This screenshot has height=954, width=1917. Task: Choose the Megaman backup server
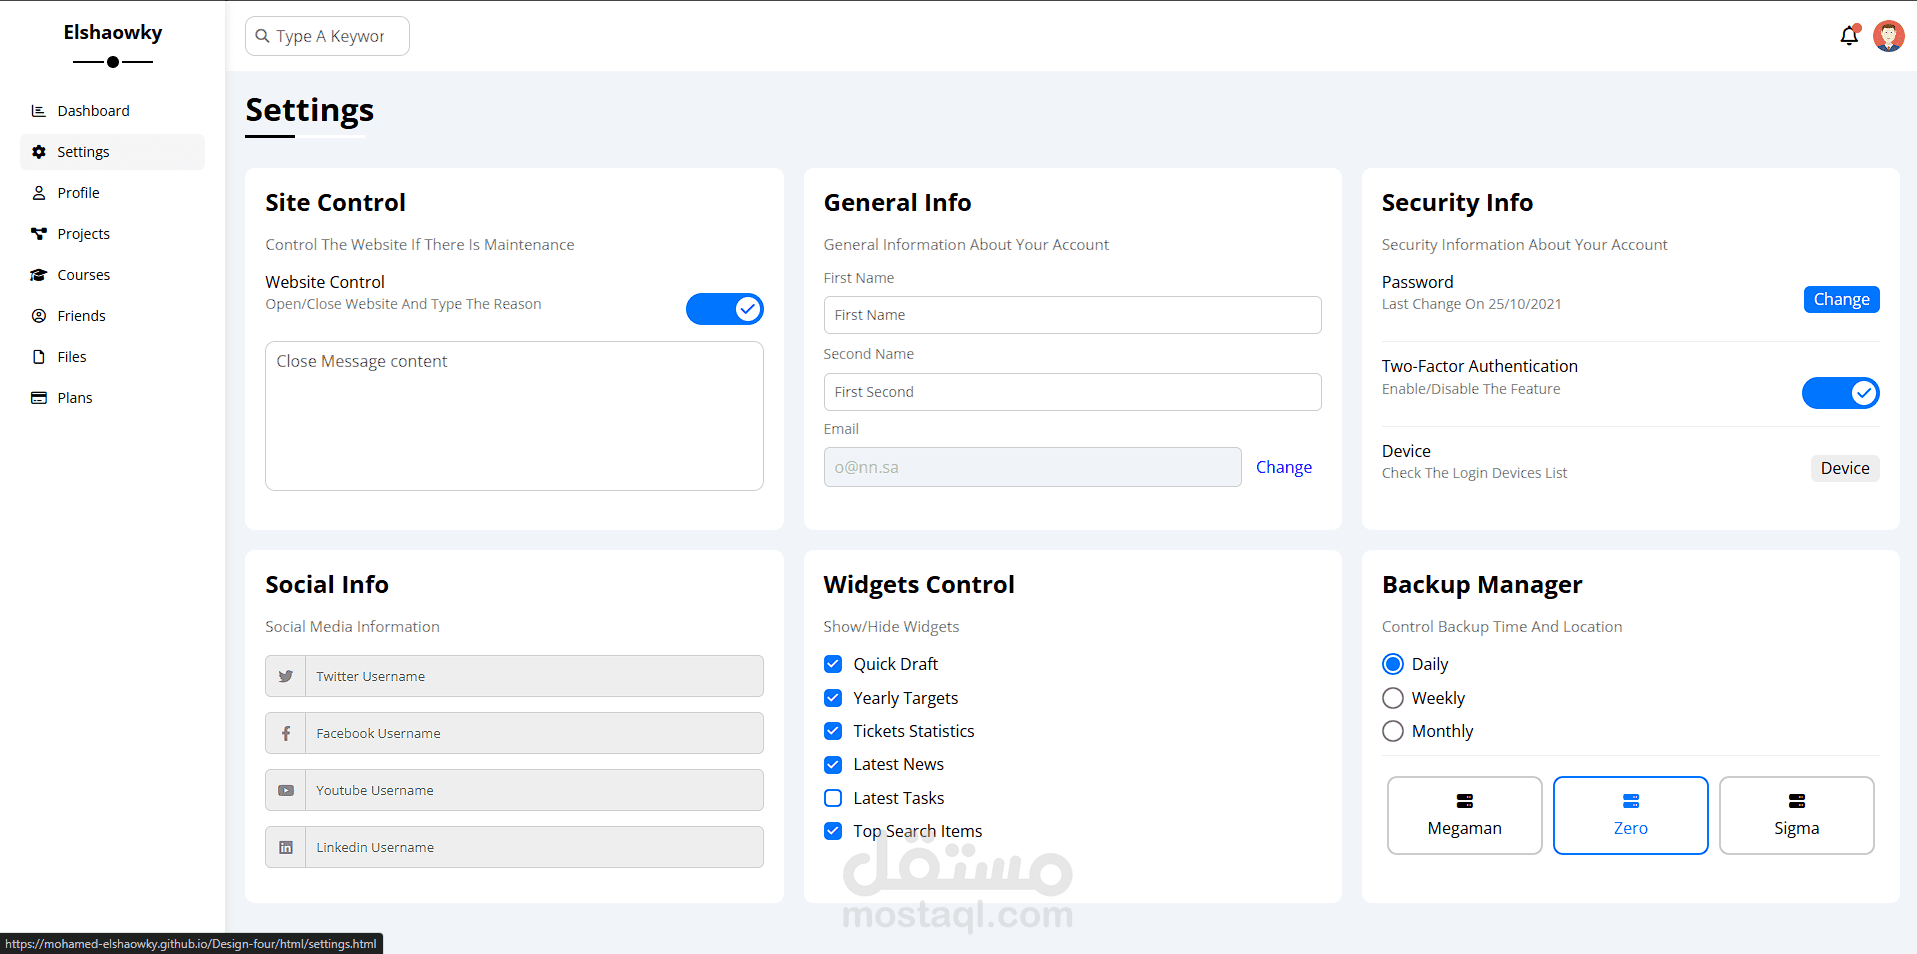[1464, 815]
